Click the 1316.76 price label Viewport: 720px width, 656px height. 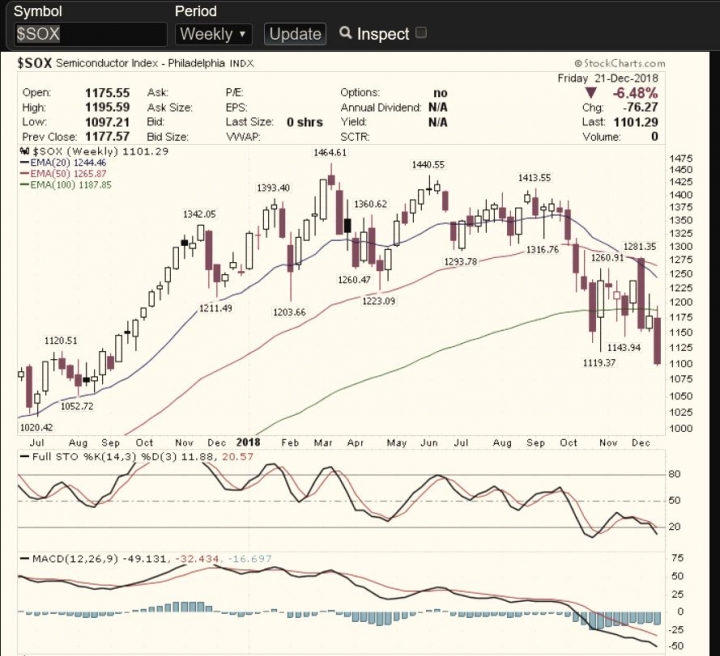[542, 250]
